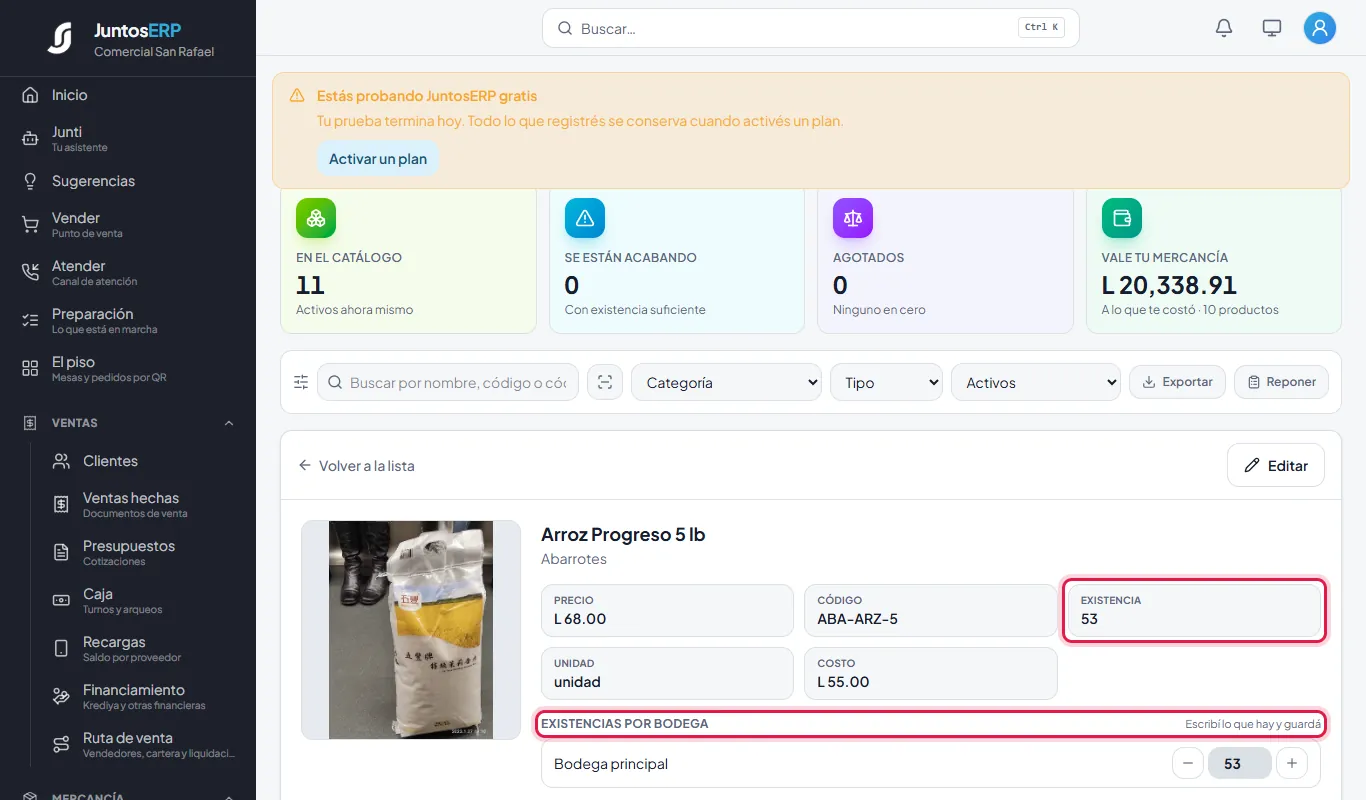This screenshot has height=800, width=1366.
Task: Open Clientes under Ventas
Action: click(144, 461)
